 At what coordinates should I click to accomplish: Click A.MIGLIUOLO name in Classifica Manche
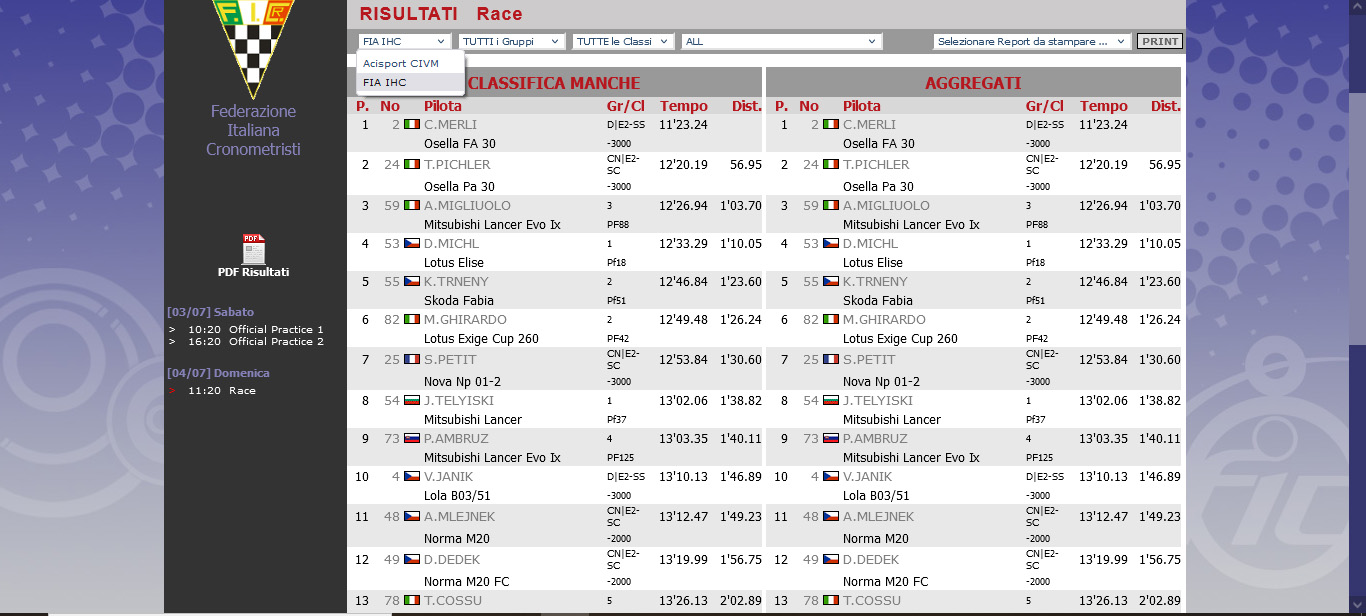[x=467, y=206]
